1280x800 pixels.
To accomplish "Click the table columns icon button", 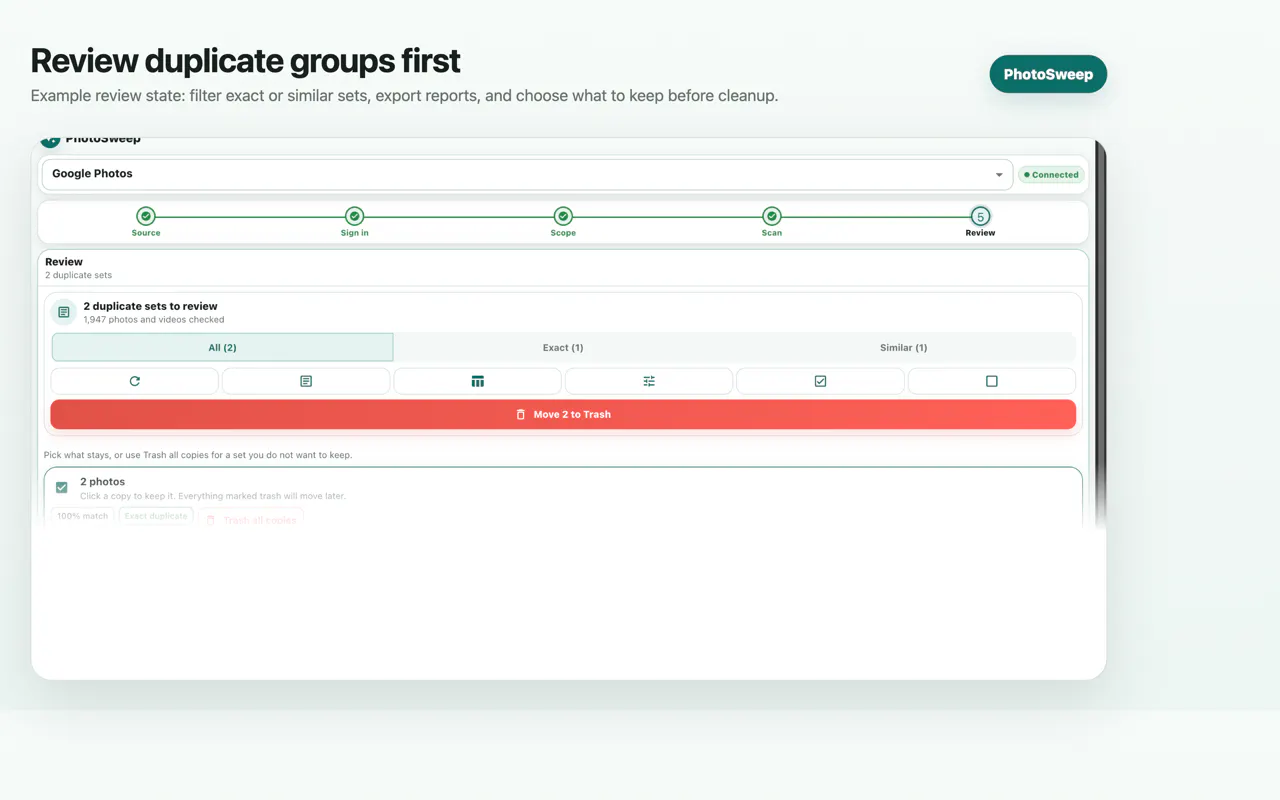I will 478,381.
